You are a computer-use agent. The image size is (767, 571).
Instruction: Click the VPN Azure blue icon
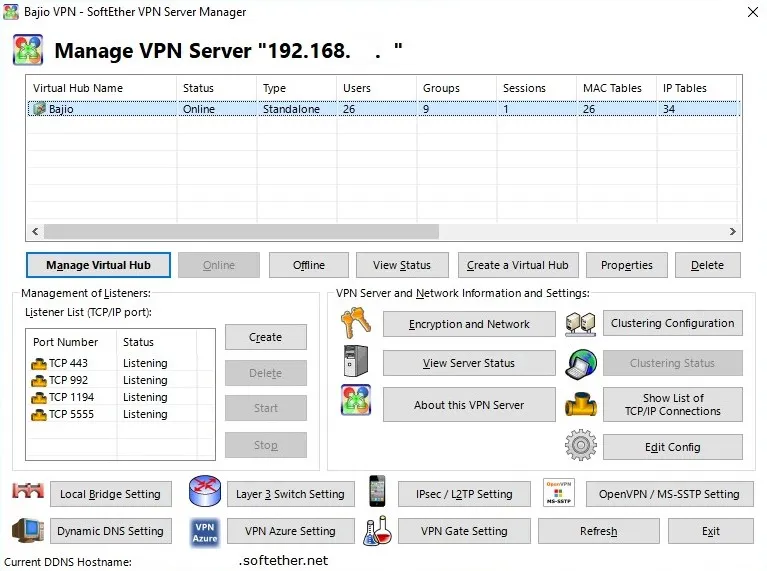[x=204, y=531]
